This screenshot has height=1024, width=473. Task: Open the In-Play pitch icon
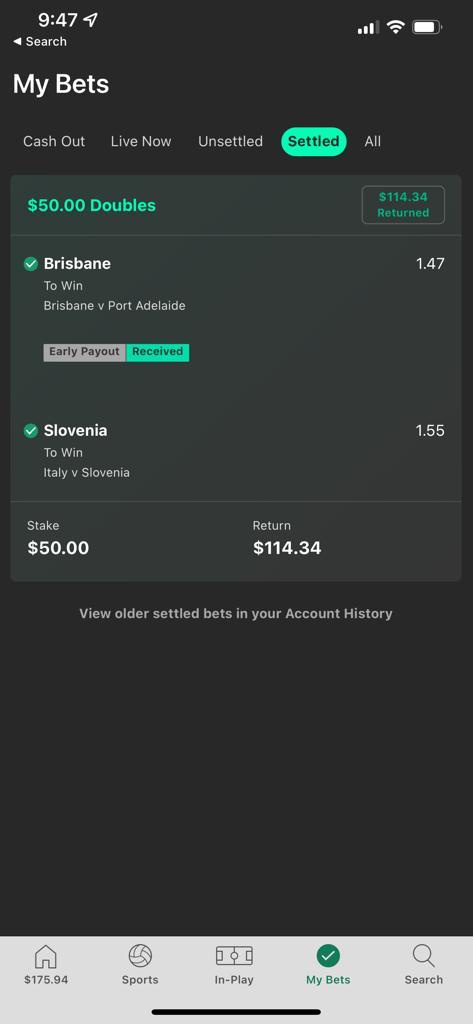pyautogui.click(x=234, y=956)
